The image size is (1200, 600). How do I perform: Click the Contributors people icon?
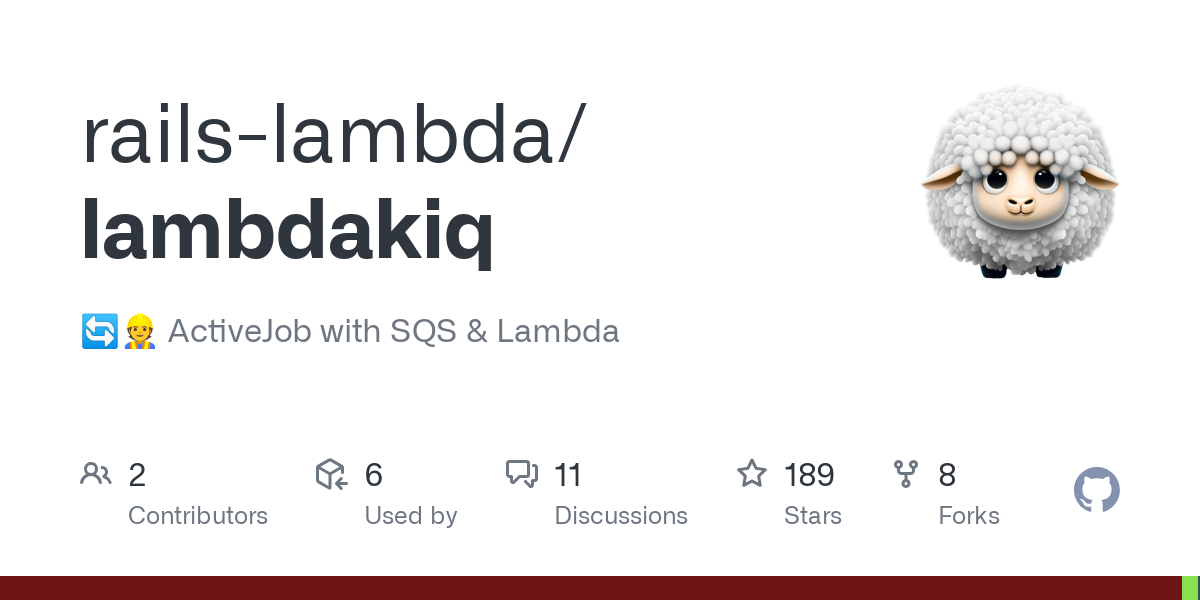coord(96,474)
